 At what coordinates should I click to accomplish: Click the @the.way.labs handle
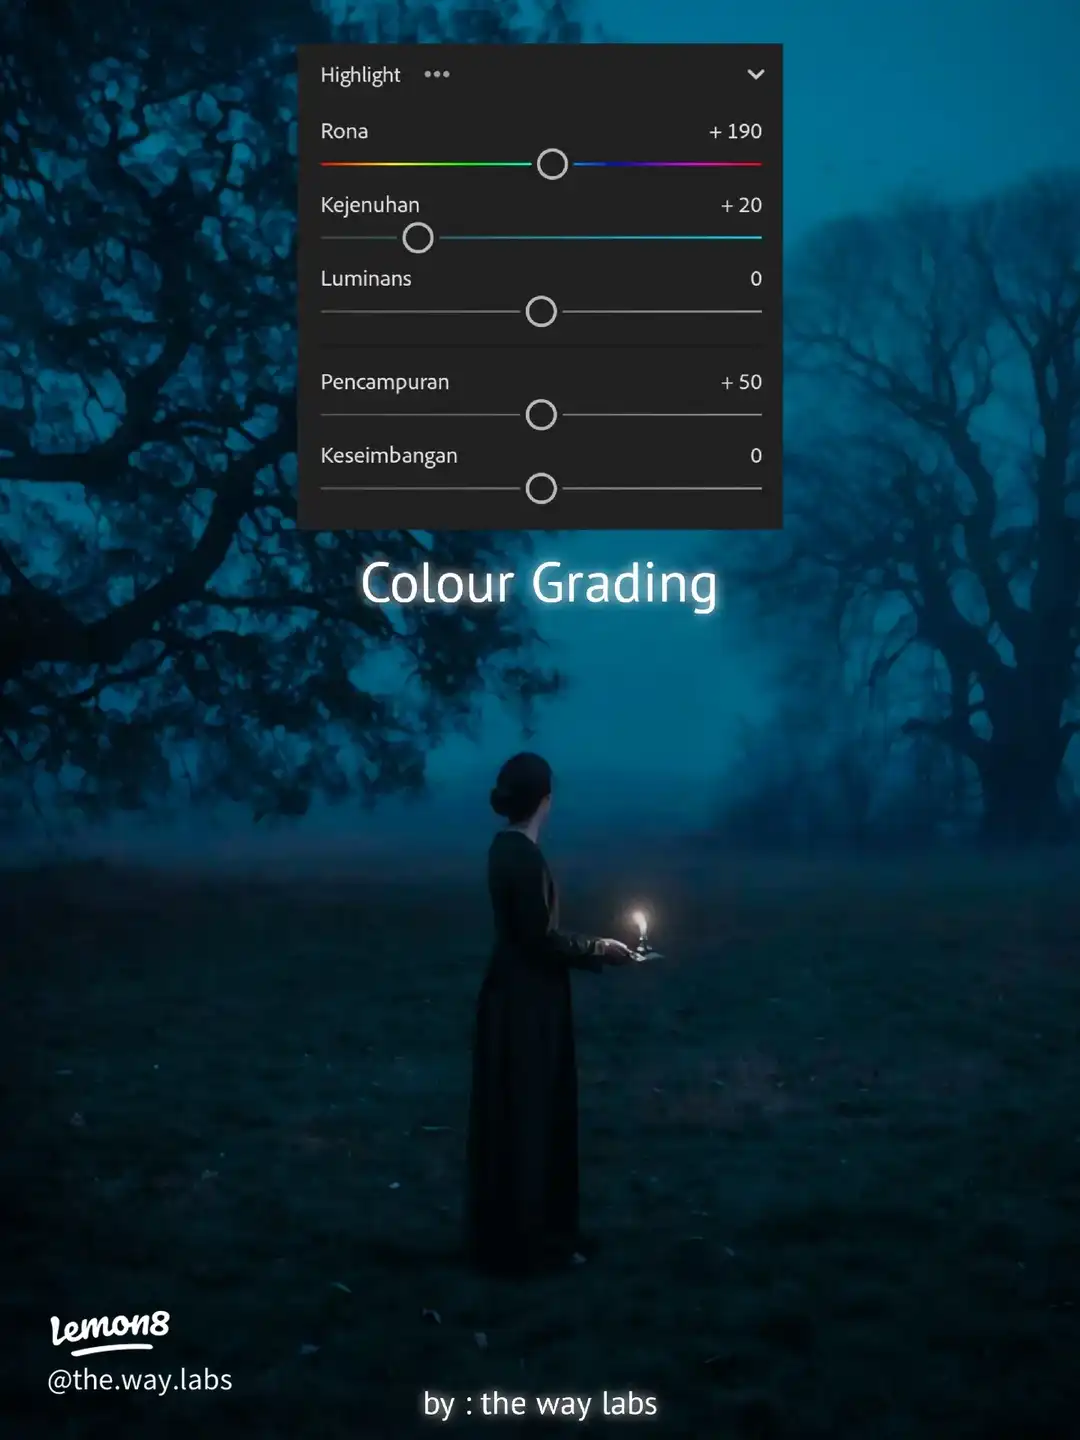point(140,1380)
